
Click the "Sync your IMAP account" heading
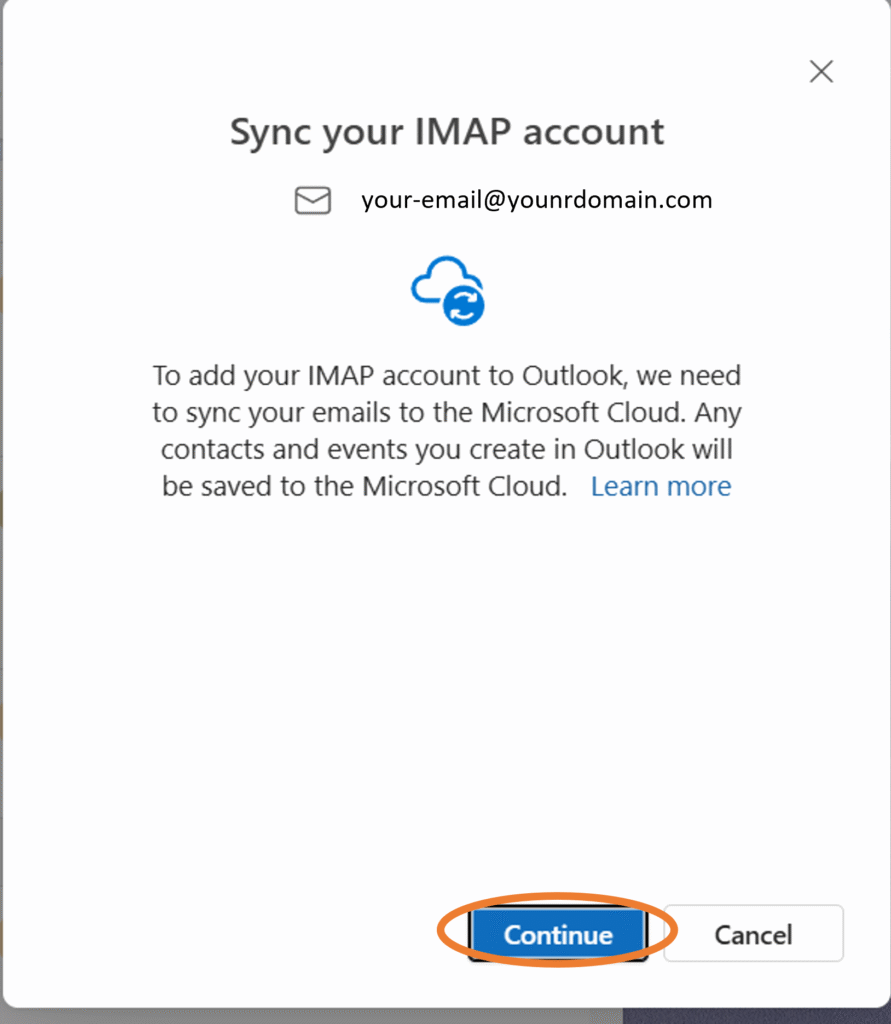pyautogui.click(x=447, y=133)
